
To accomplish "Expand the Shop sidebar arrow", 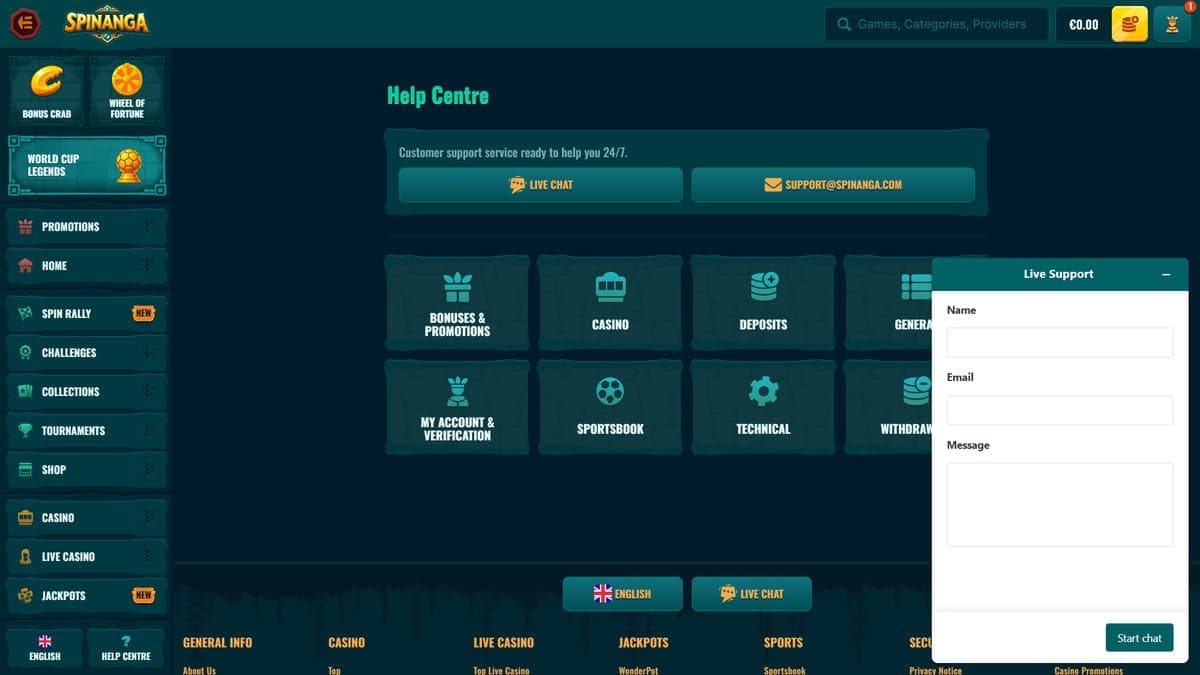I will tap(149, 470).
